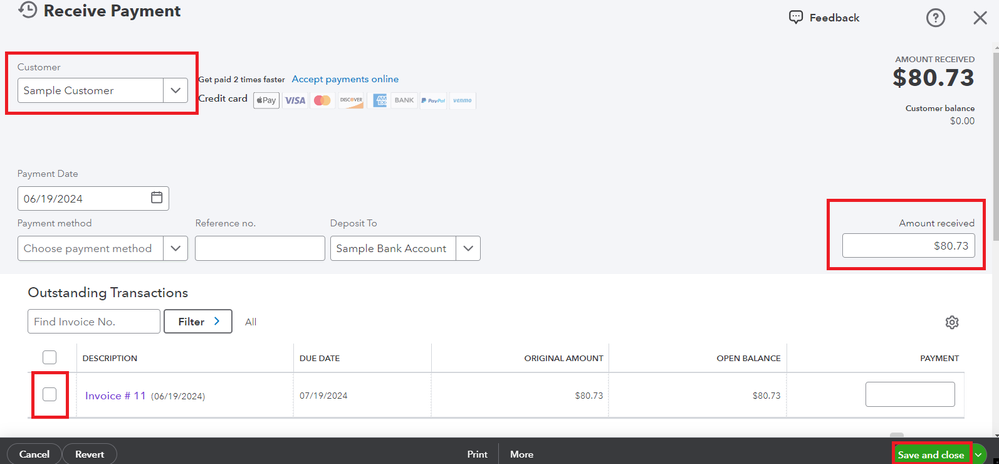Open the Payment Date calendar picker
The image size is (999, 464).
[x=156, y=198]
